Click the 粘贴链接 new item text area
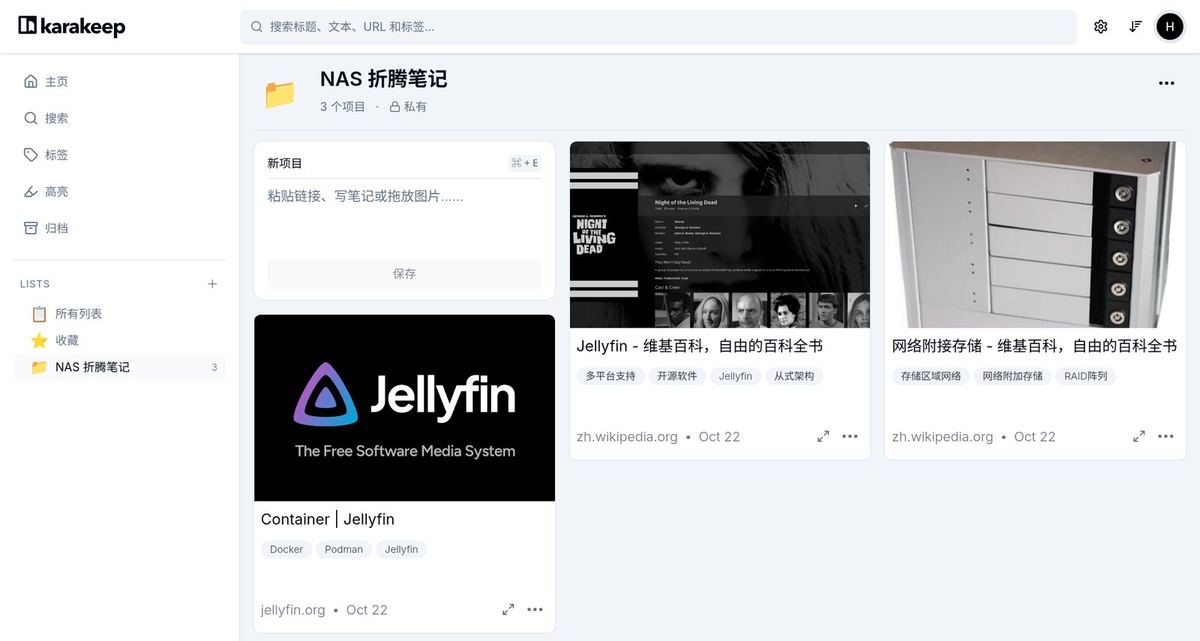1200x641 pixels. [404, 215]
